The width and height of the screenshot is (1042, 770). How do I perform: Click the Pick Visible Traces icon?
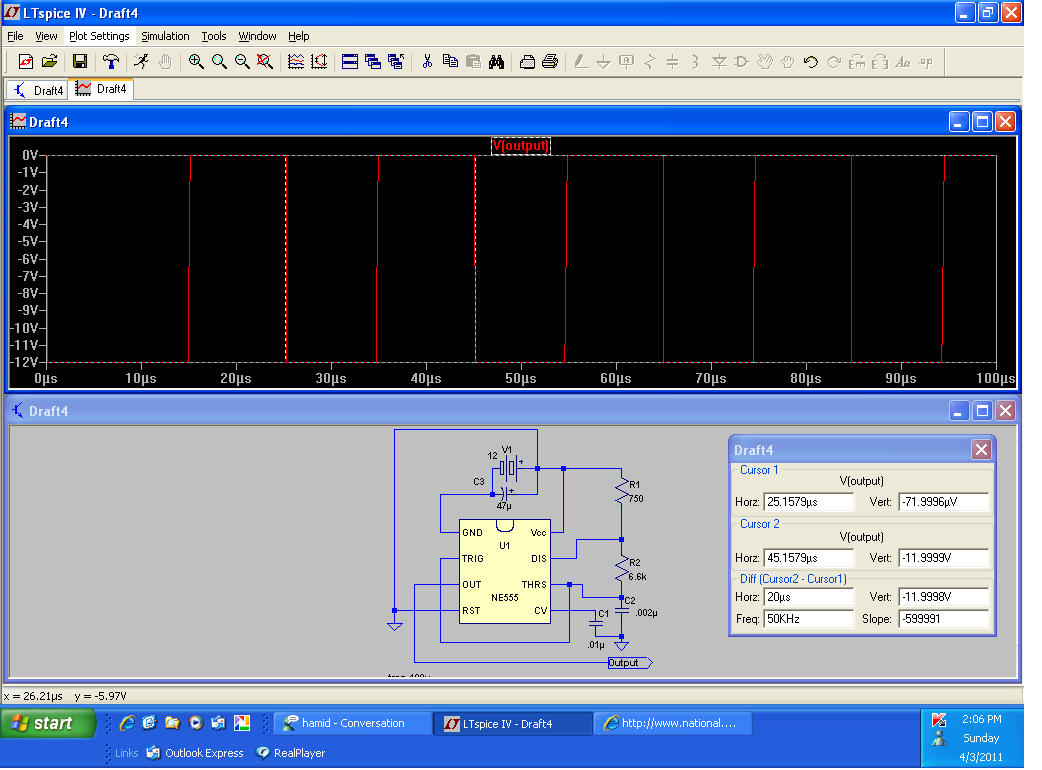click(x=296, y=62)
